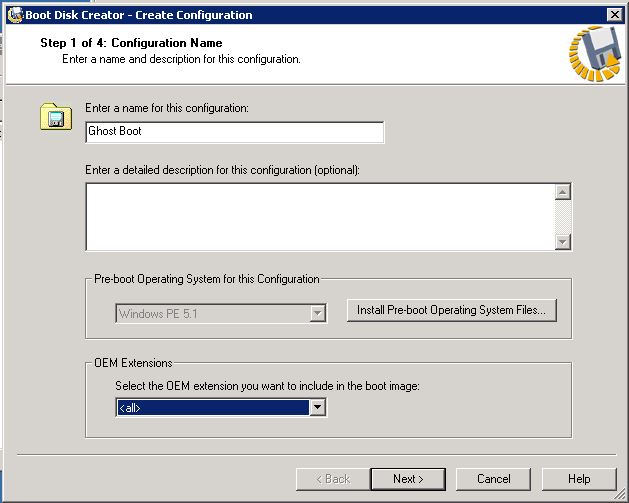
Task: Click the Cancel button
Action: [493, 479]
